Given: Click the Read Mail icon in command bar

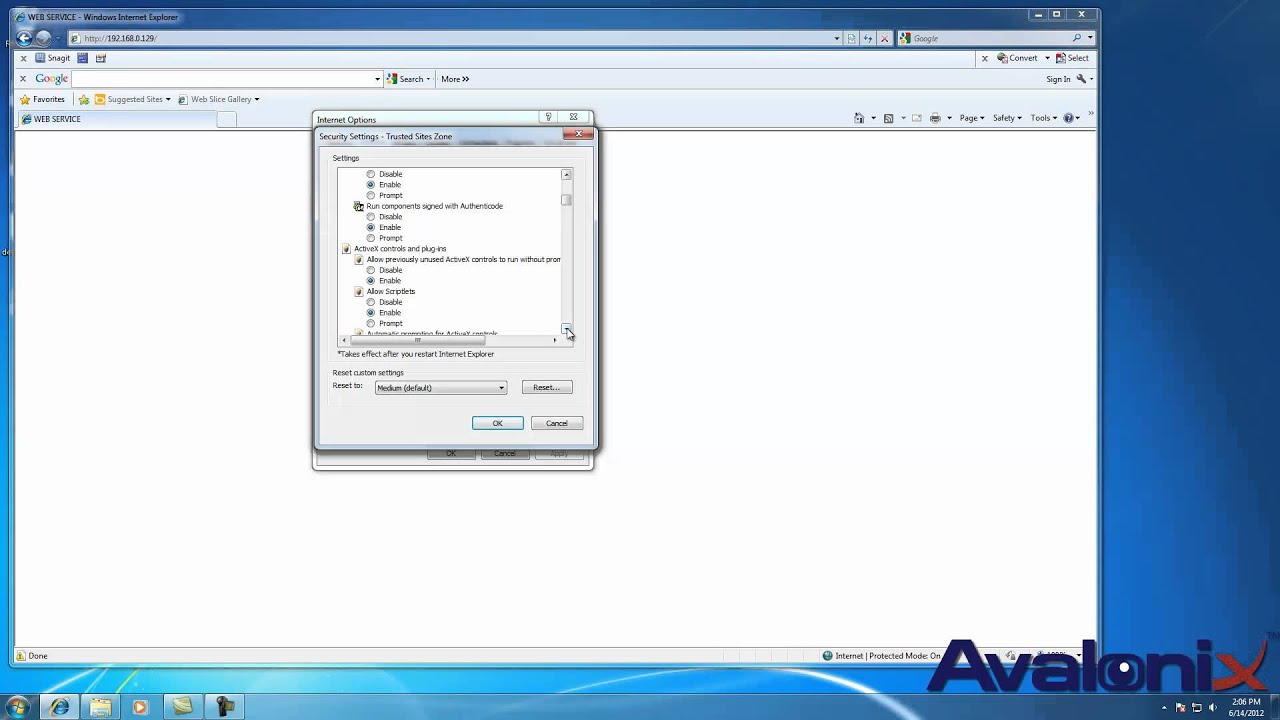Looking at the screenshot, I should tap(917, 118).
